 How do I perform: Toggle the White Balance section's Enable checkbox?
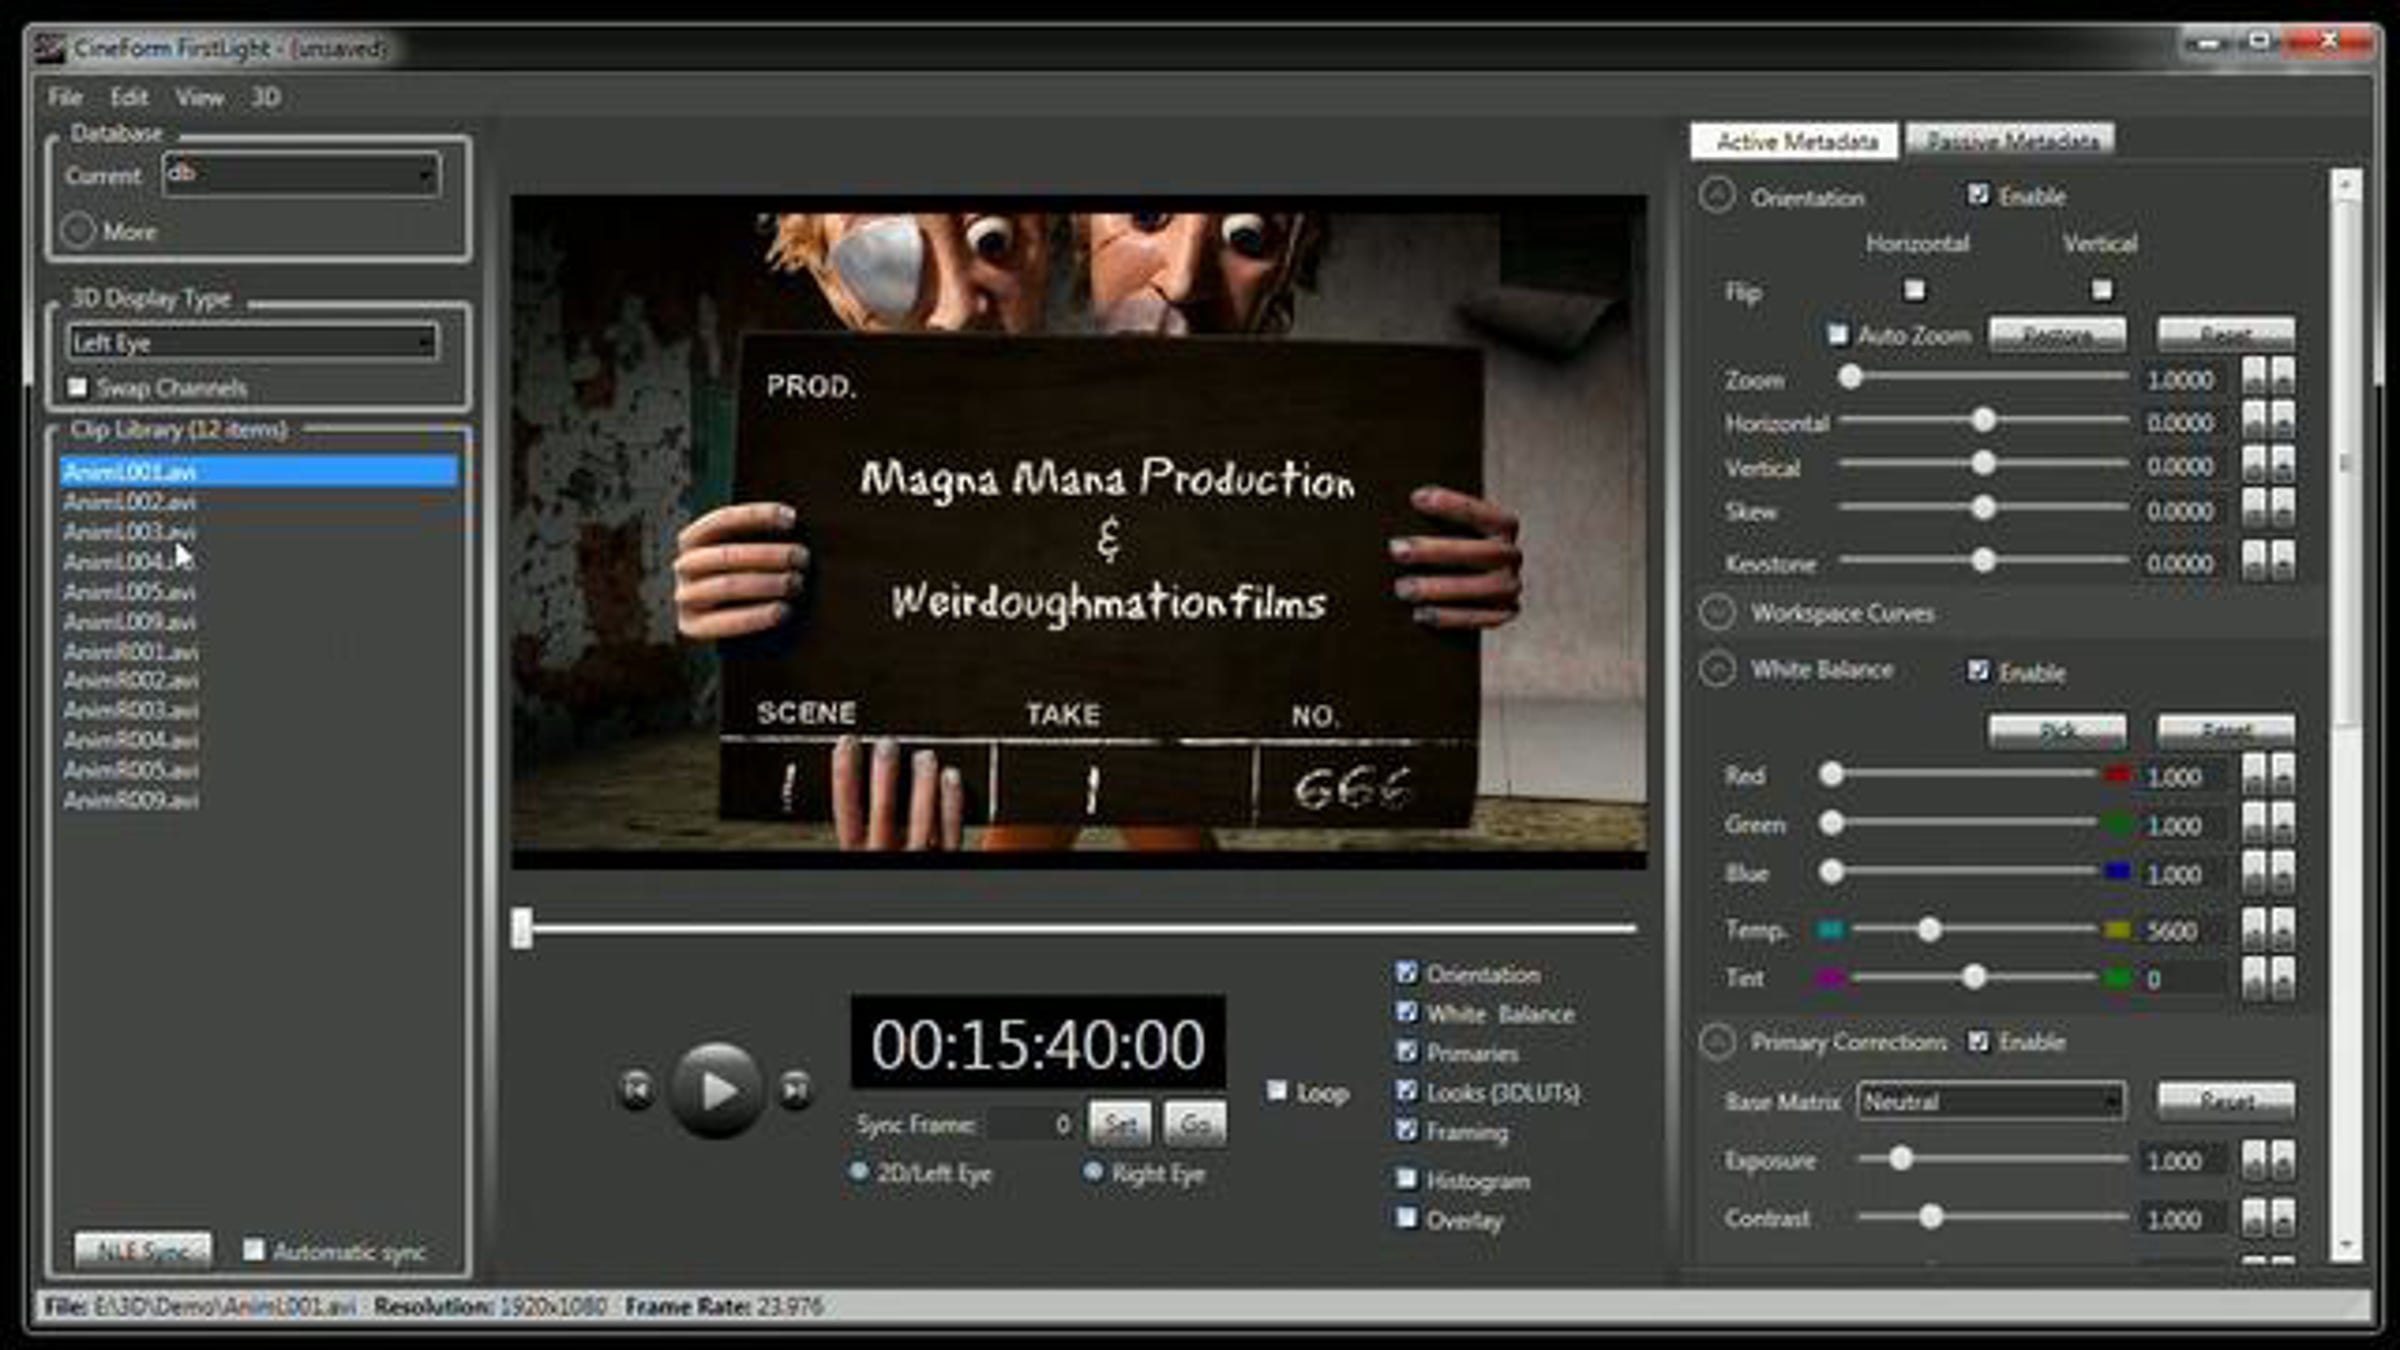1978,670
